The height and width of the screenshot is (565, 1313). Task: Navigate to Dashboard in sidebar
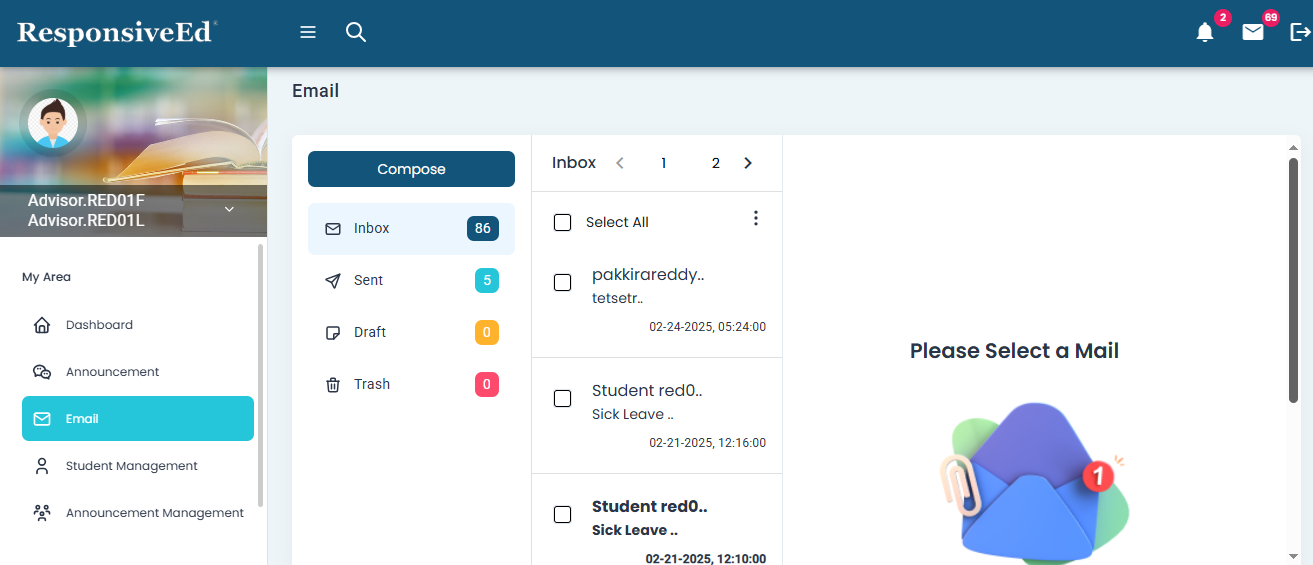click(x=99, y=325)
